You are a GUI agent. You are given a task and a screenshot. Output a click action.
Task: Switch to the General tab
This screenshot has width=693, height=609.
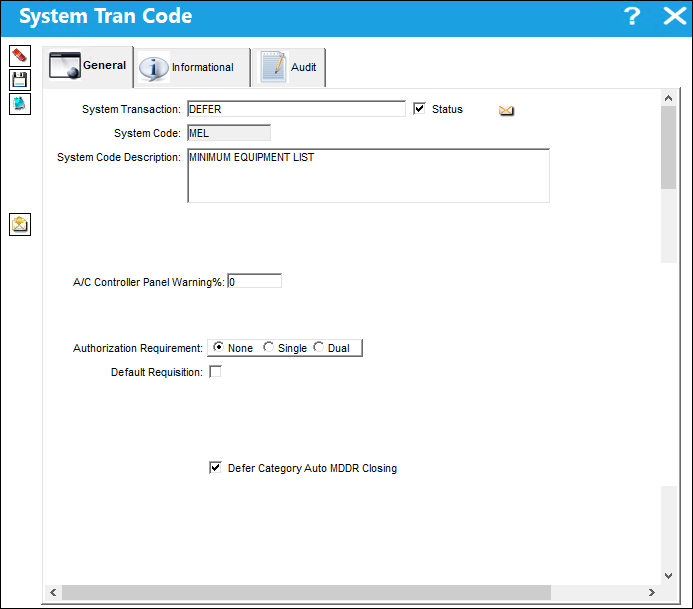point(88,66)
